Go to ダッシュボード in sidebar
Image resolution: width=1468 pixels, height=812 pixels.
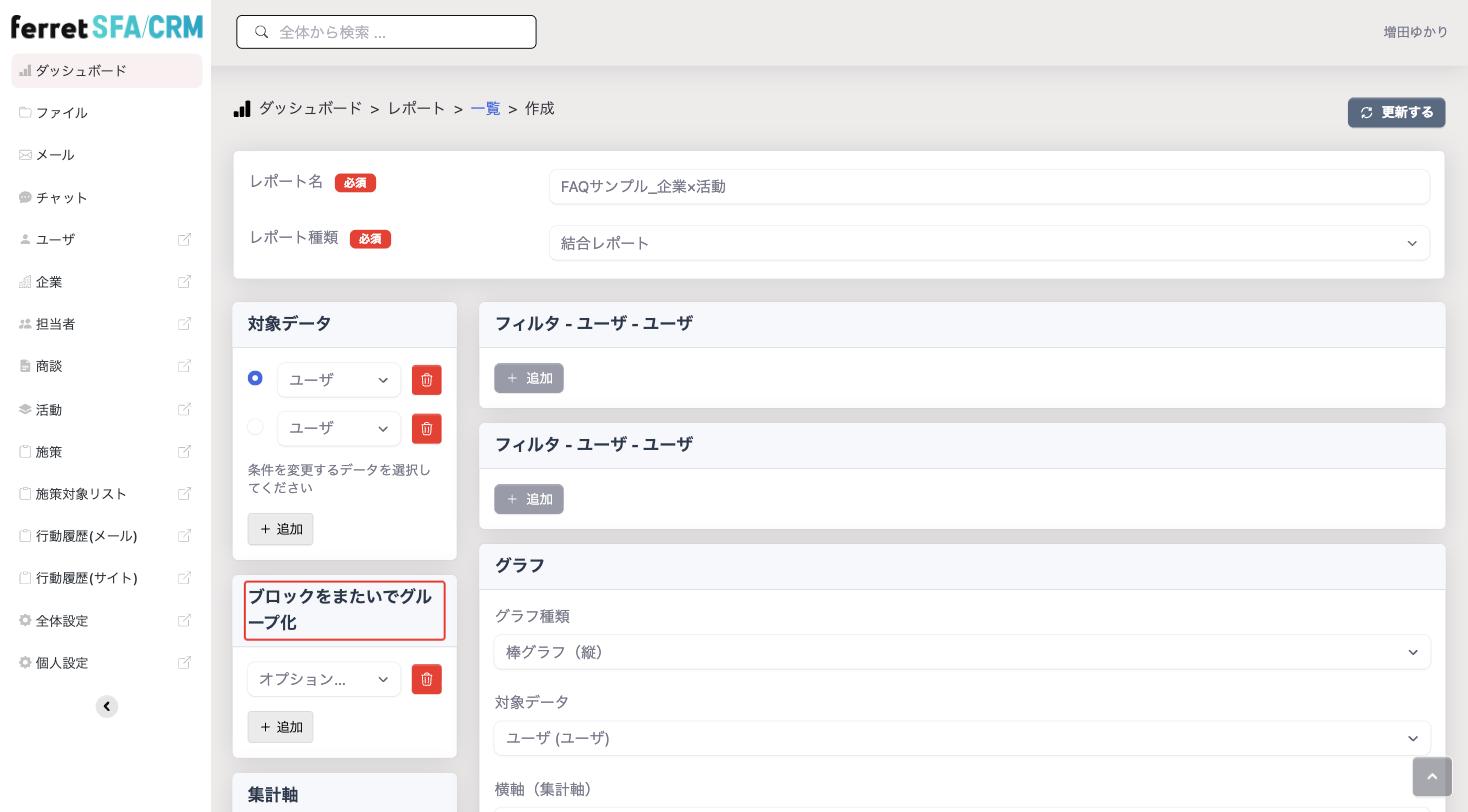pyautogui.click(x=107, y=71)
